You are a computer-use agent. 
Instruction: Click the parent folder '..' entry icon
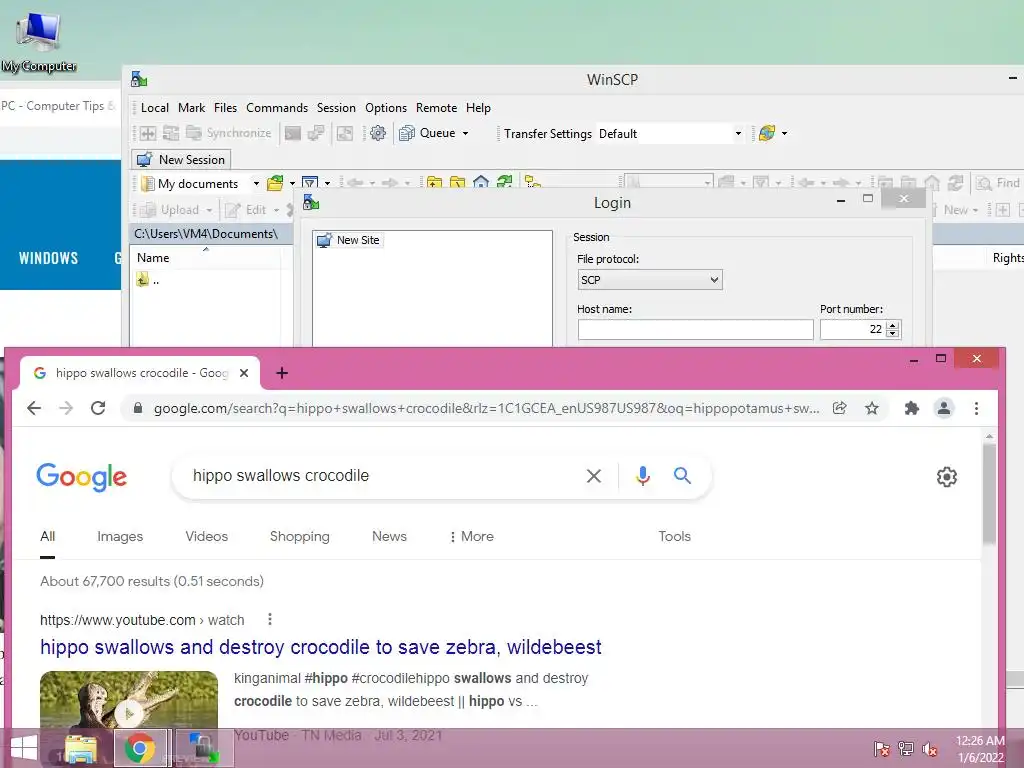[142, 280]
